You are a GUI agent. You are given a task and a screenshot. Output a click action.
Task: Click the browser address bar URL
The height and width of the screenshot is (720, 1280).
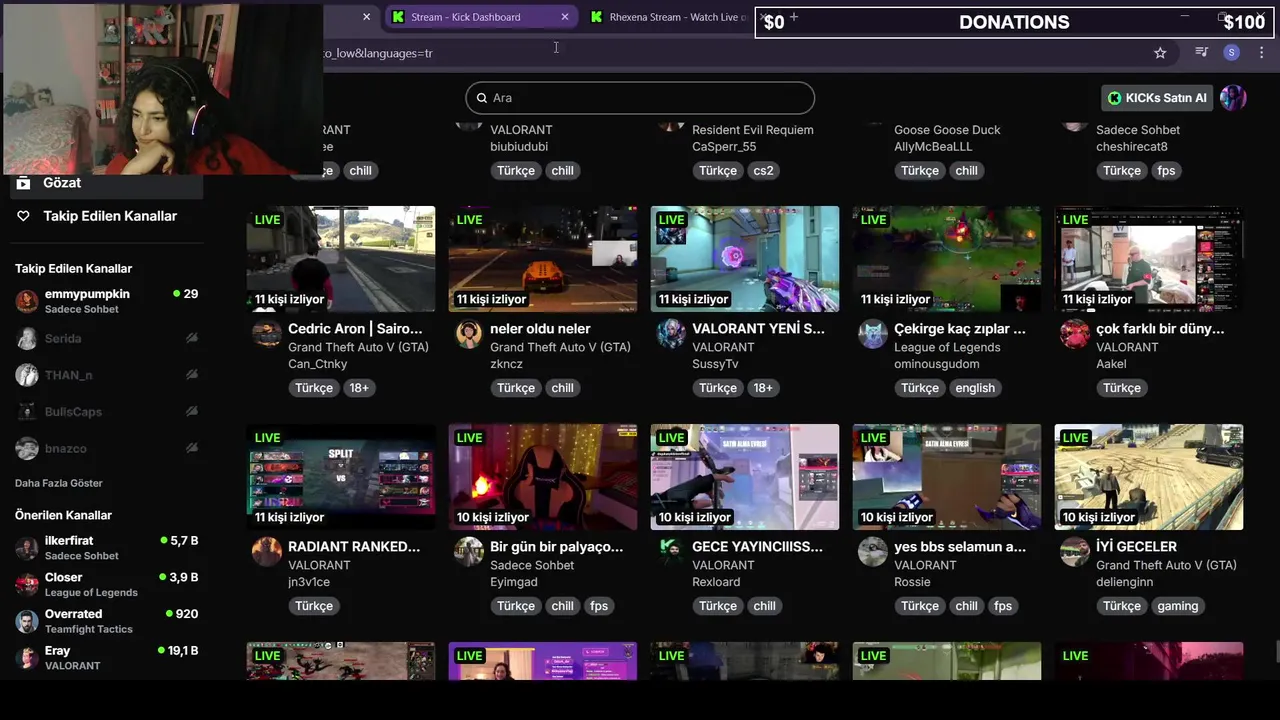[x=378, y=53]
